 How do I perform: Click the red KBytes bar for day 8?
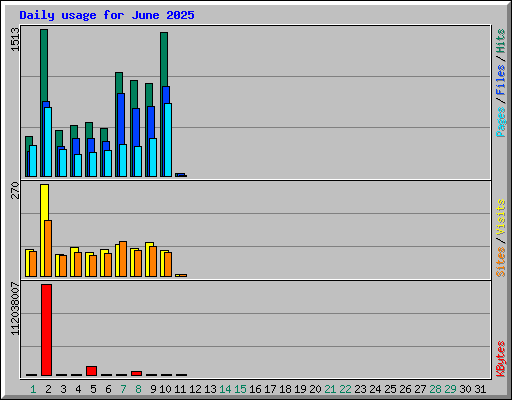point(136,373)
